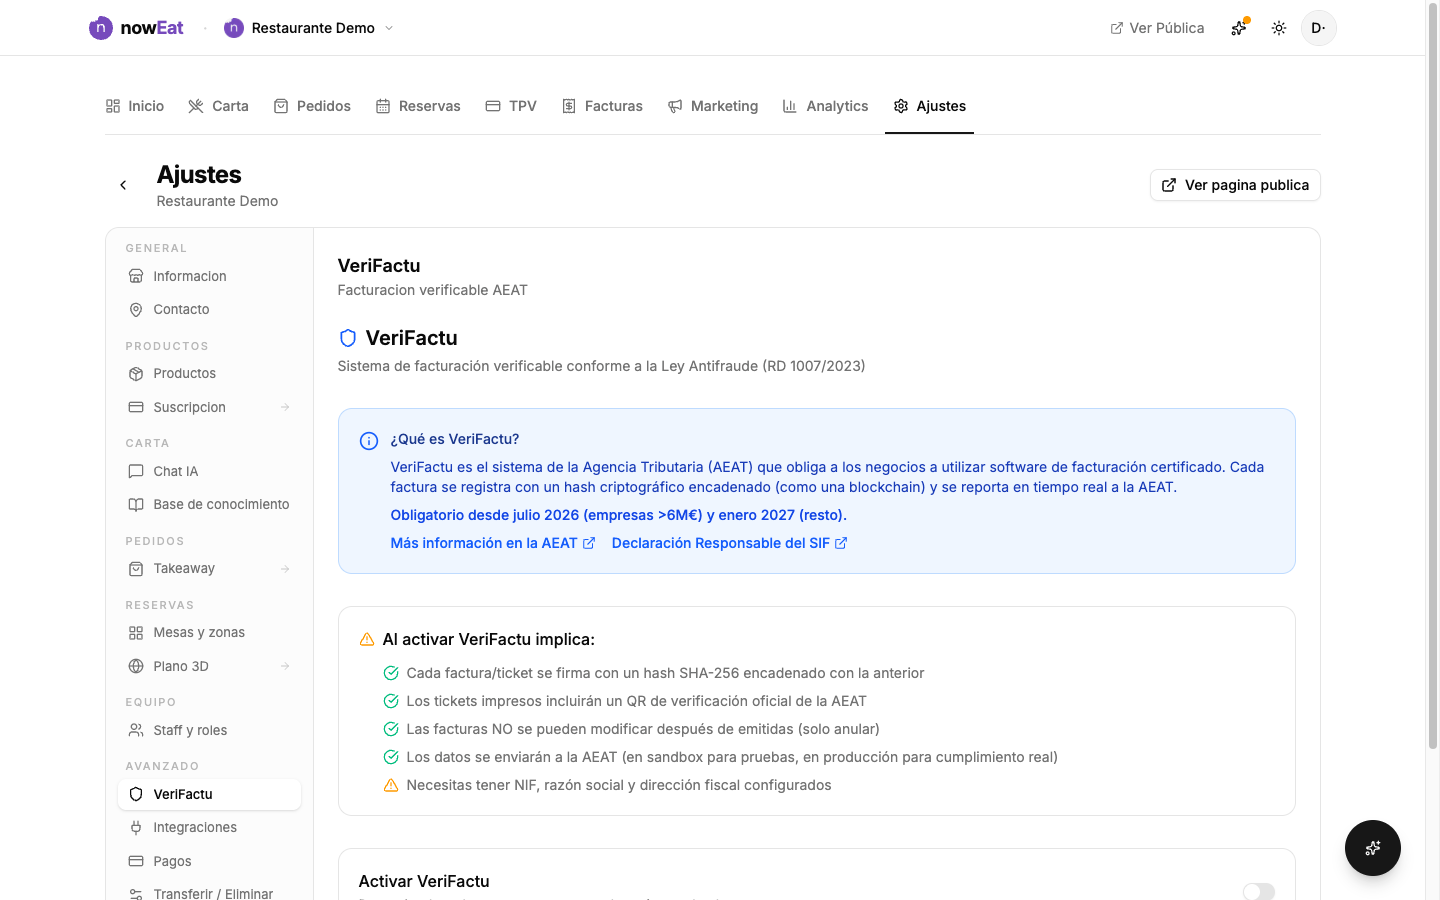Click the Integraciones plug icon

pyautogui.click(x=136, y=828)
